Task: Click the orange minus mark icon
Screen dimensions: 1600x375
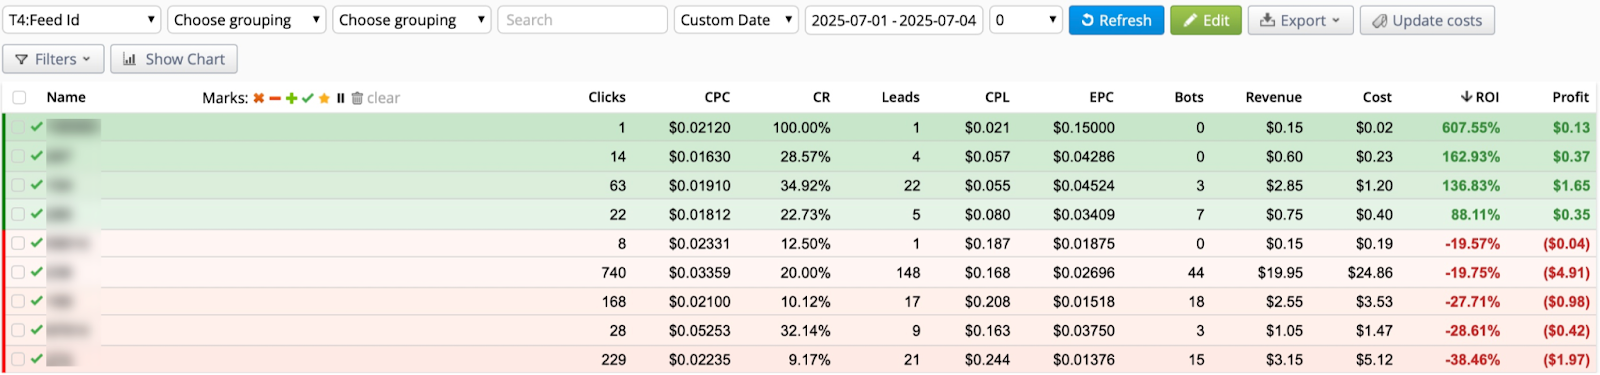Action: (x=275, y=98)
